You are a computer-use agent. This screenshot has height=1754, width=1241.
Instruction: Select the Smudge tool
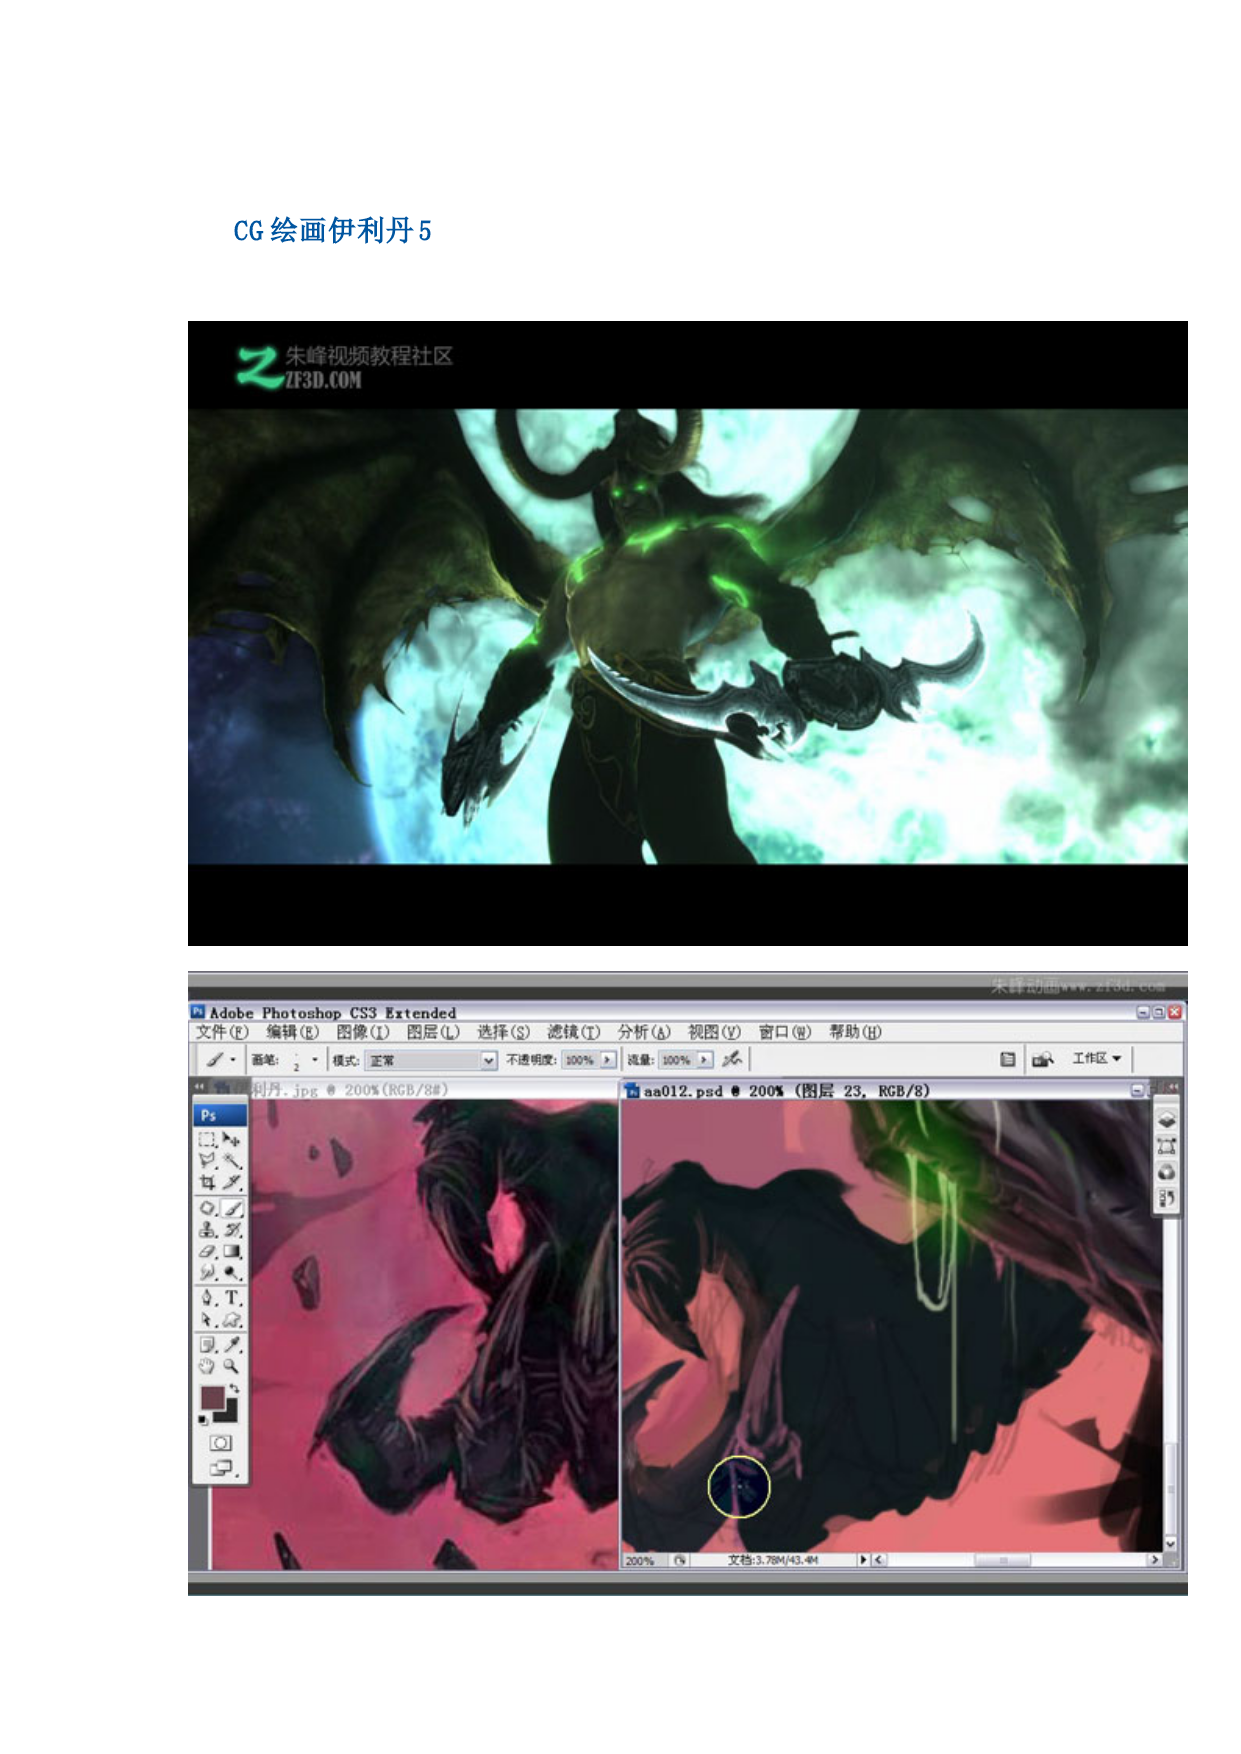[207, 1273]
